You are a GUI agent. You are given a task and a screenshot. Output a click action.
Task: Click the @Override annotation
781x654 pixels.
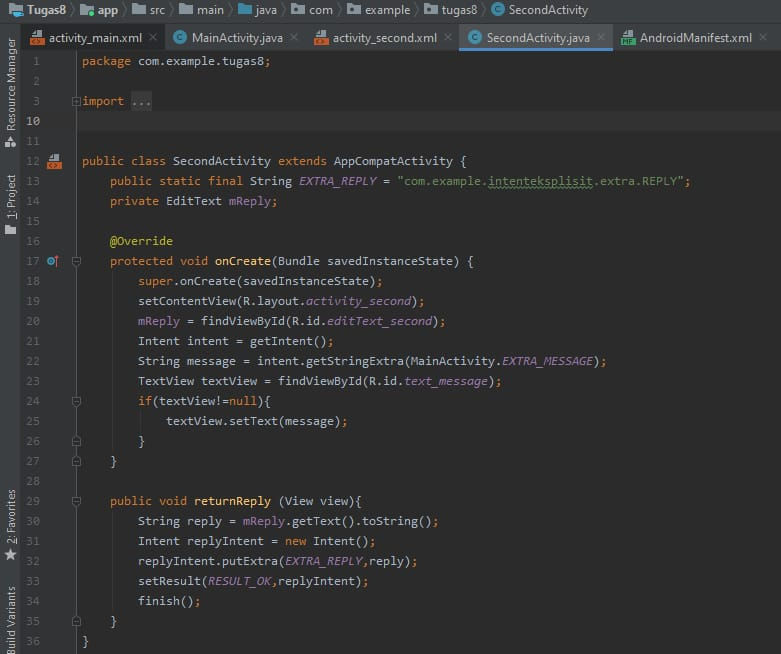[141, 241]
